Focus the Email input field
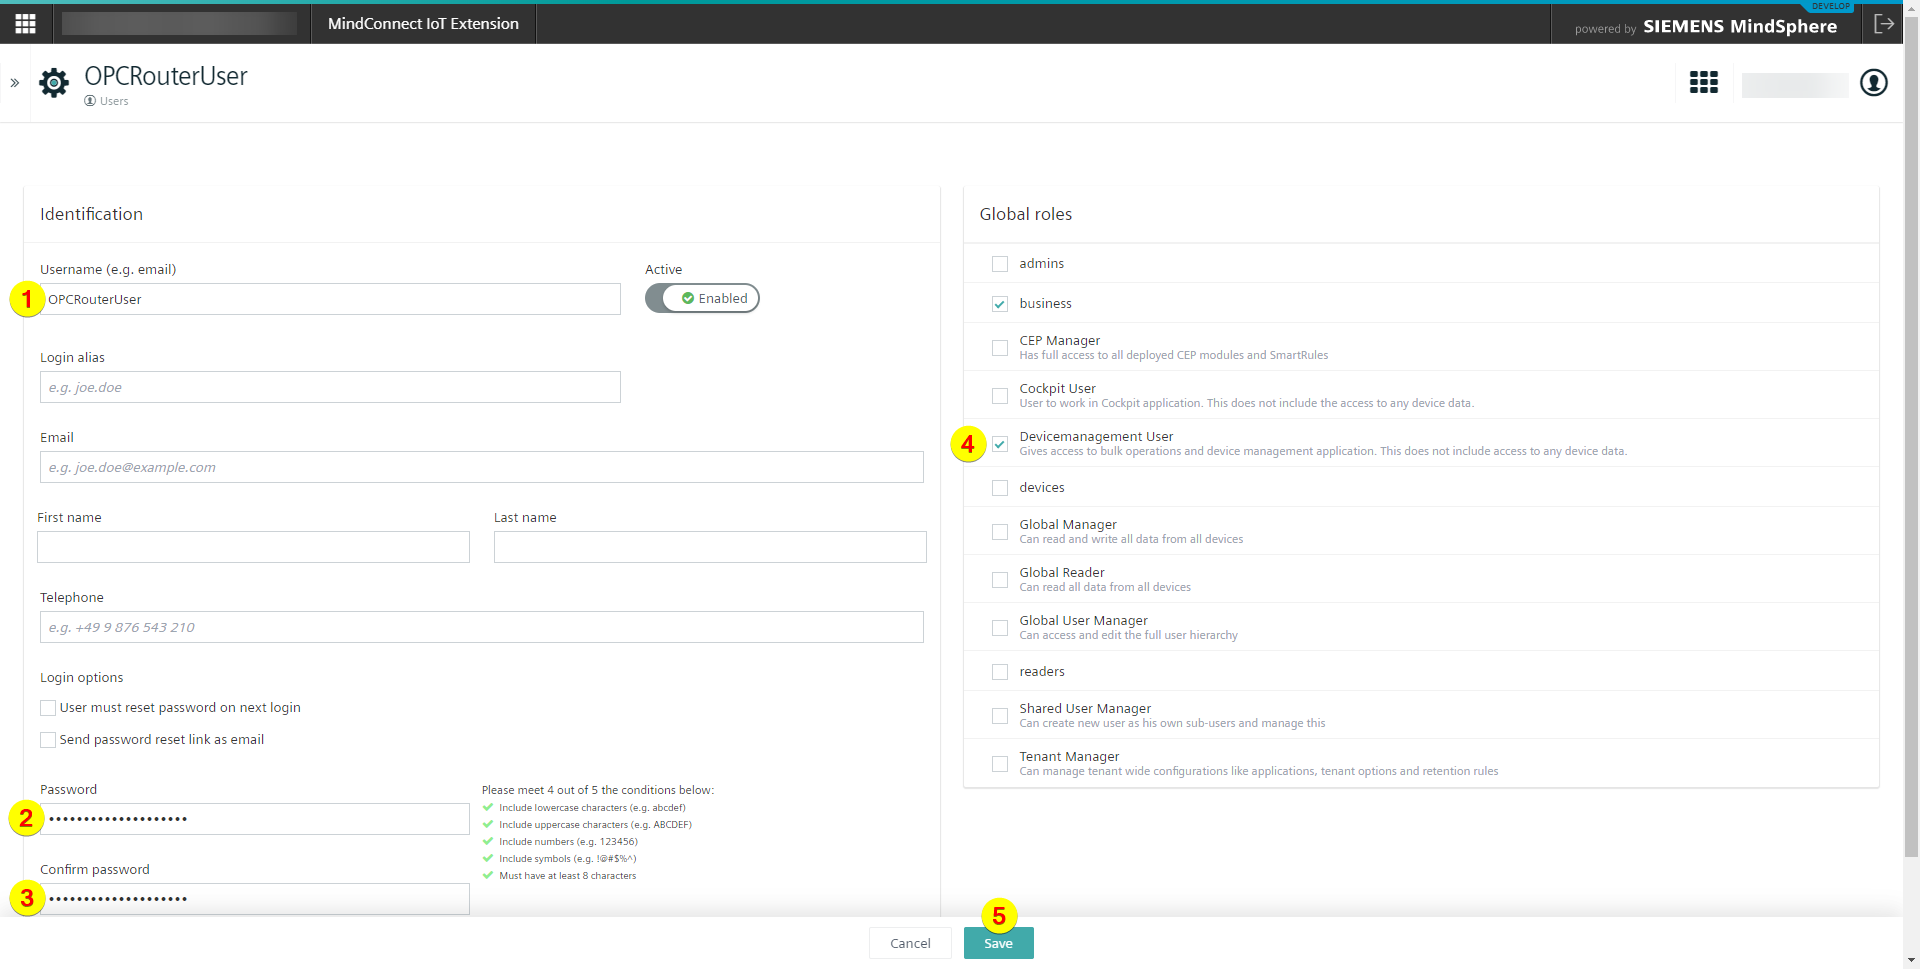 pos(481,467)
